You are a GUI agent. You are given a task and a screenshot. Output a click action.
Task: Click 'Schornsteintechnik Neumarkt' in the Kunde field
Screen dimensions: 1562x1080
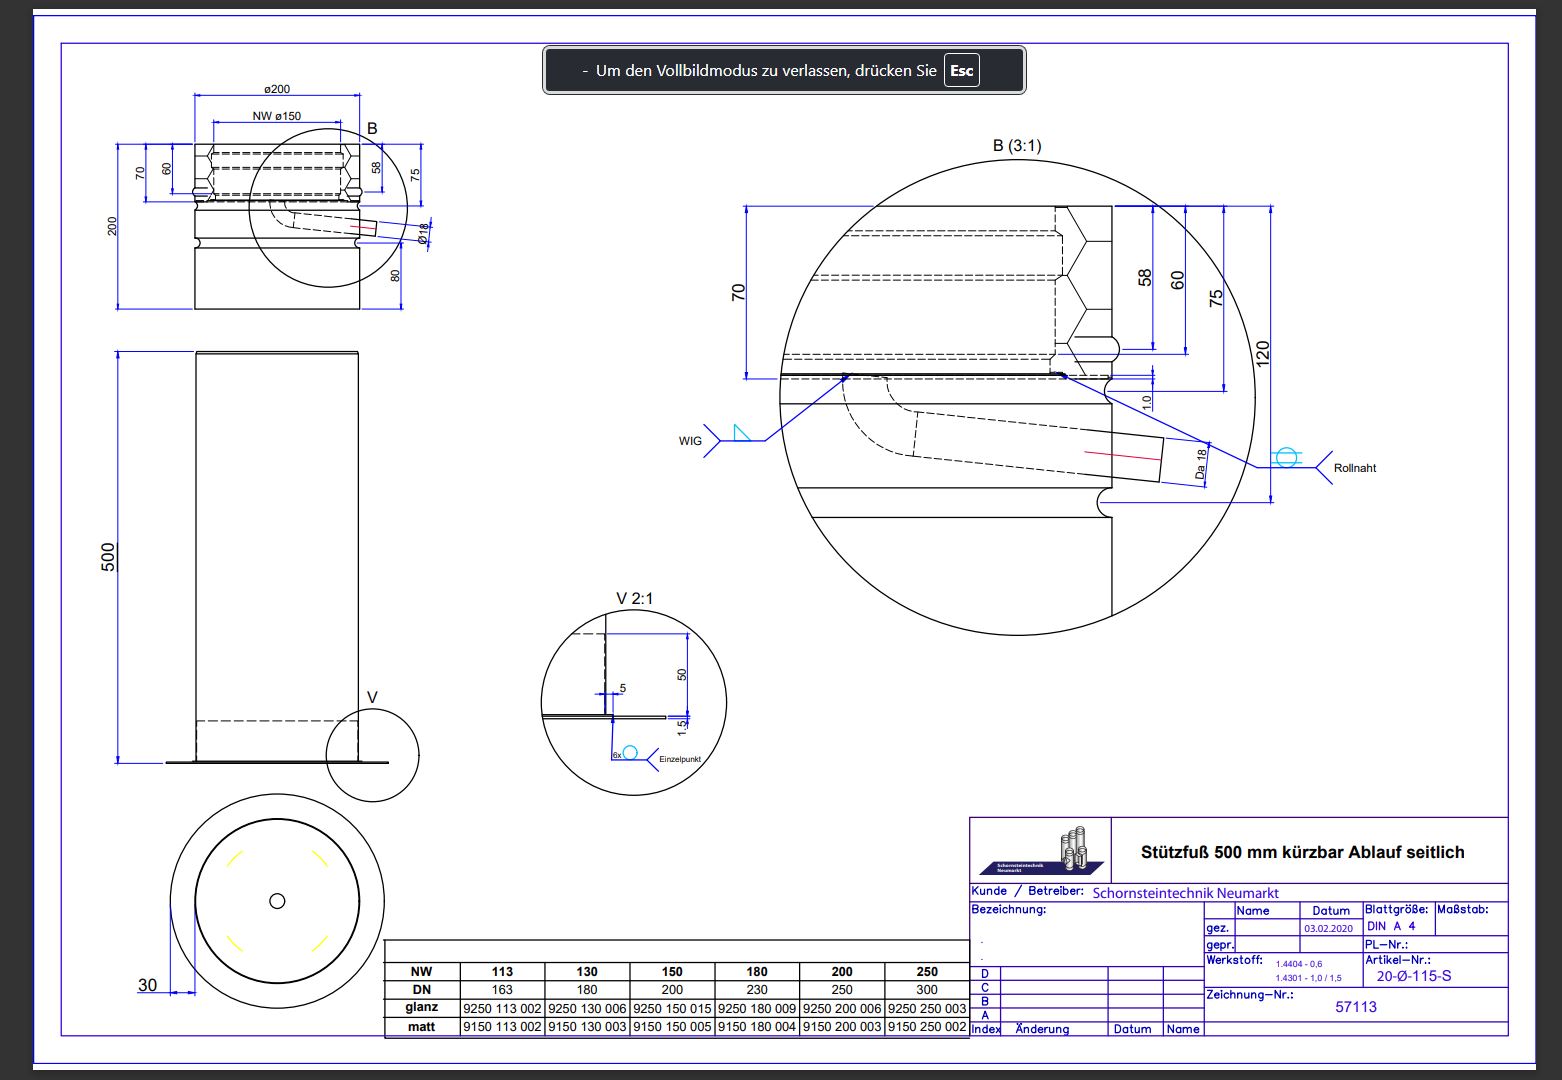click(1185, 893)
